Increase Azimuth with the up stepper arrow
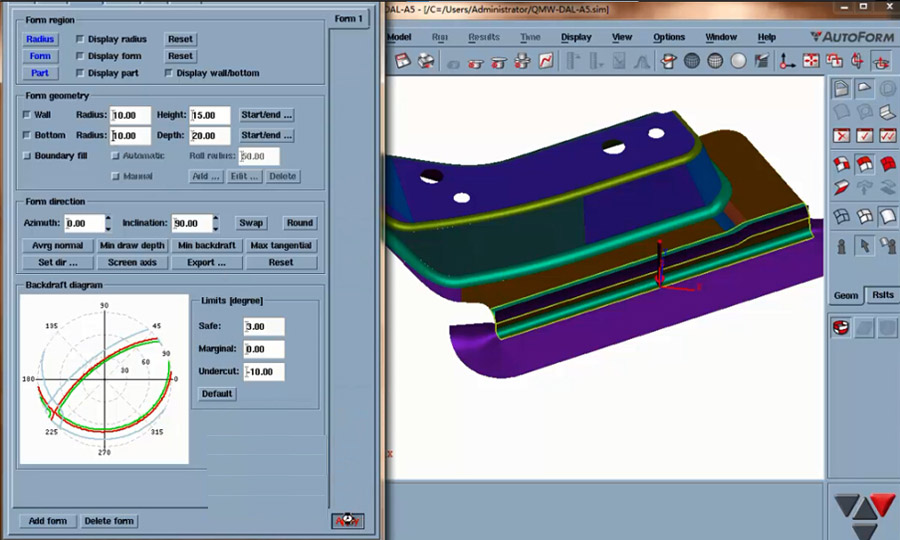The height and width of the screenshot is (540, 900). pyautogui.click(x=107, y=218)
